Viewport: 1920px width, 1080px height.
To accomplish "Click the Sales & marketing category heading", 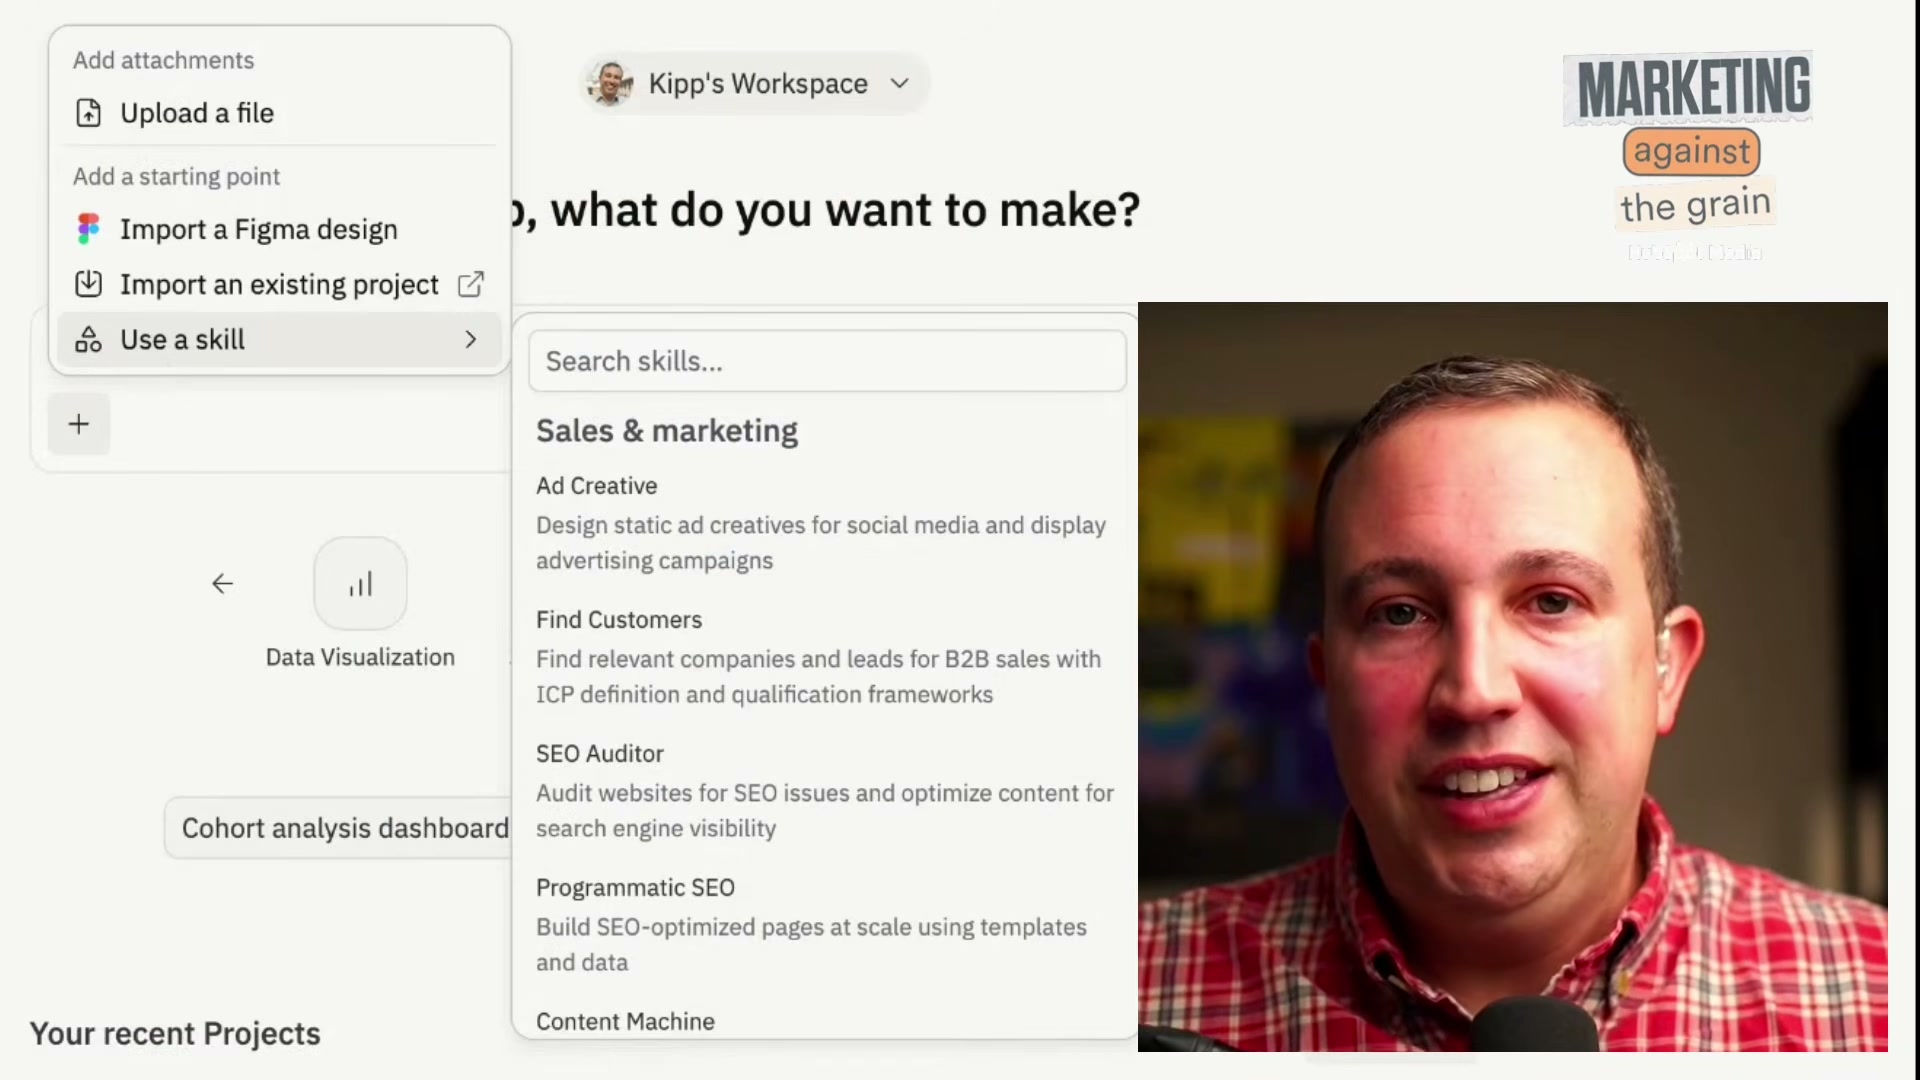I will tap(667, 431).
